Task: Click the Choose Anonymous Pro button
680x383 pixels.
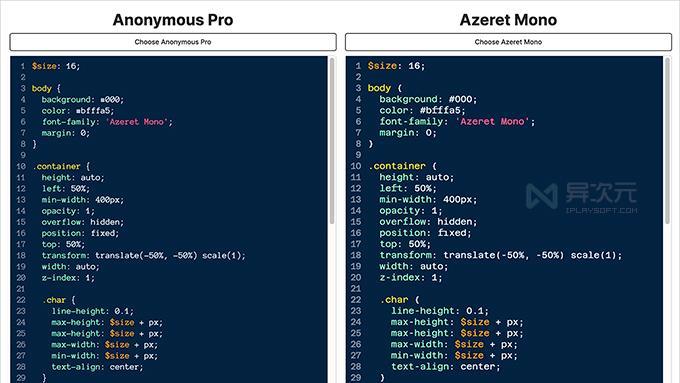Action: coord(173,42)
